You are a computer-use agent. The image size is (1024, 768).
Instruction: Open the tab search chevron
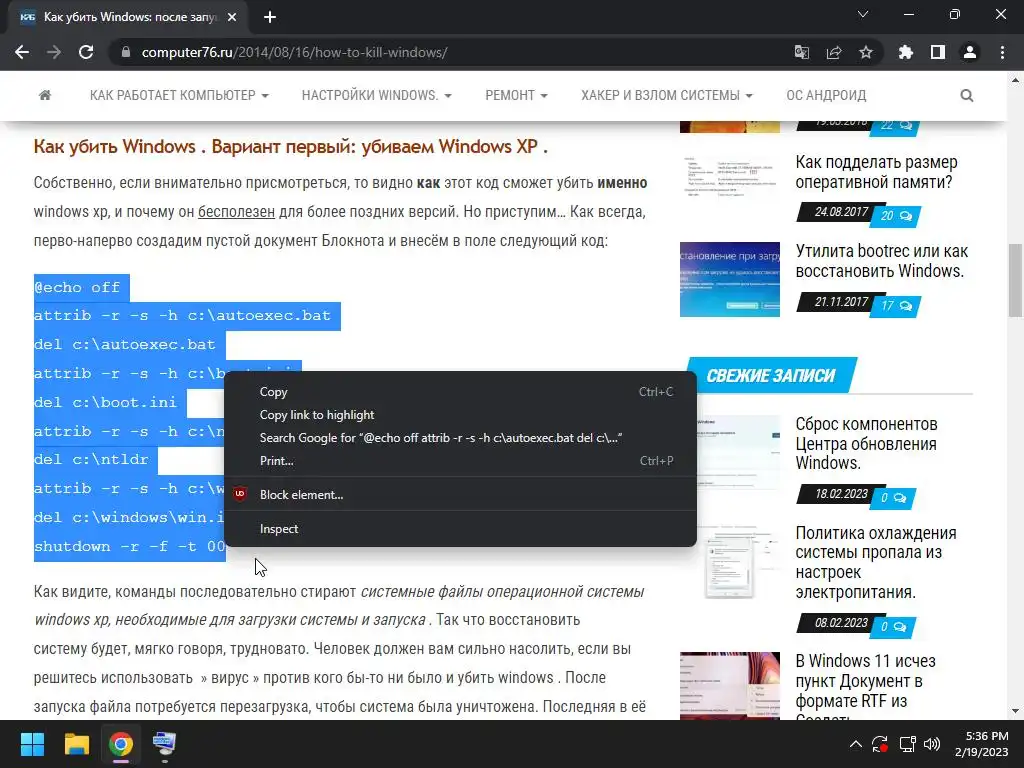coord(863,14)
